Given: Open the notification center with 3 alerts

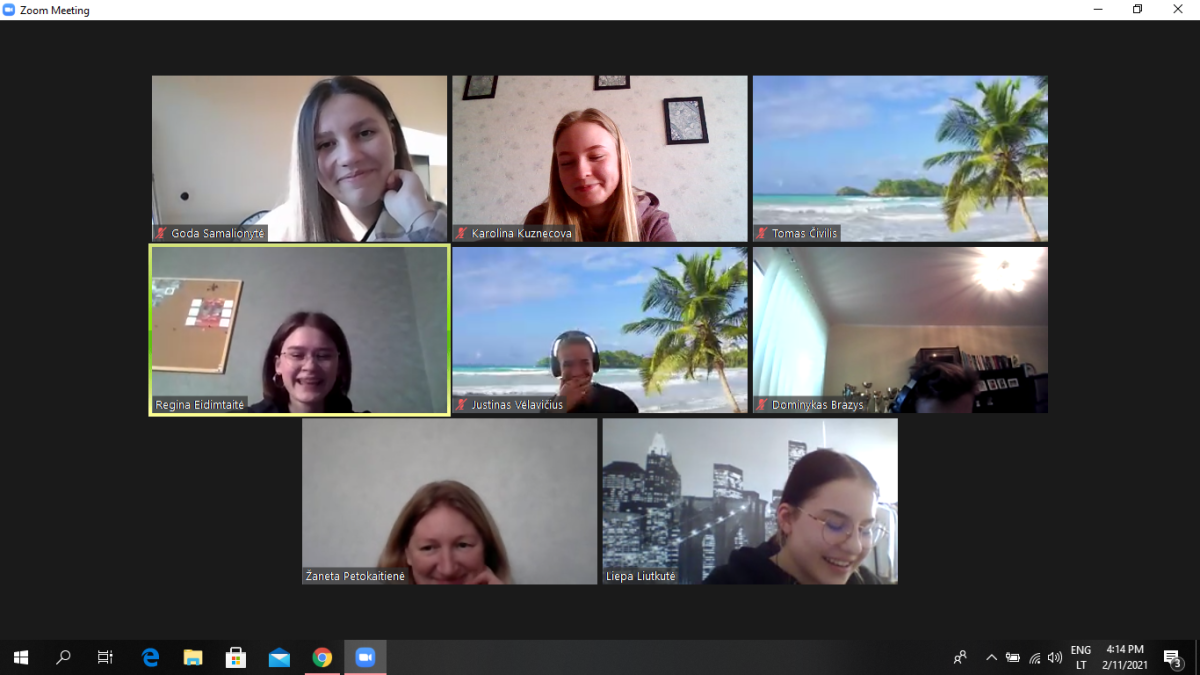Looking at the screenshot, I should (x=1173, y=657).
